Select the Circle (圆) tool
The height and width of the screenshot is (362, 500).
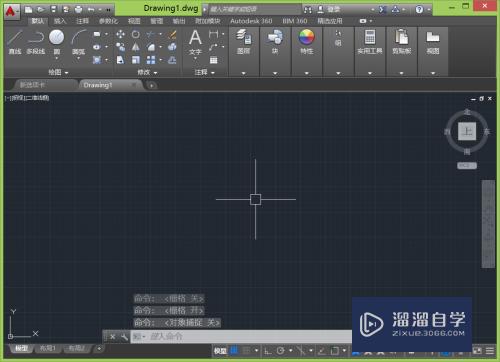(x=57, y=41)
